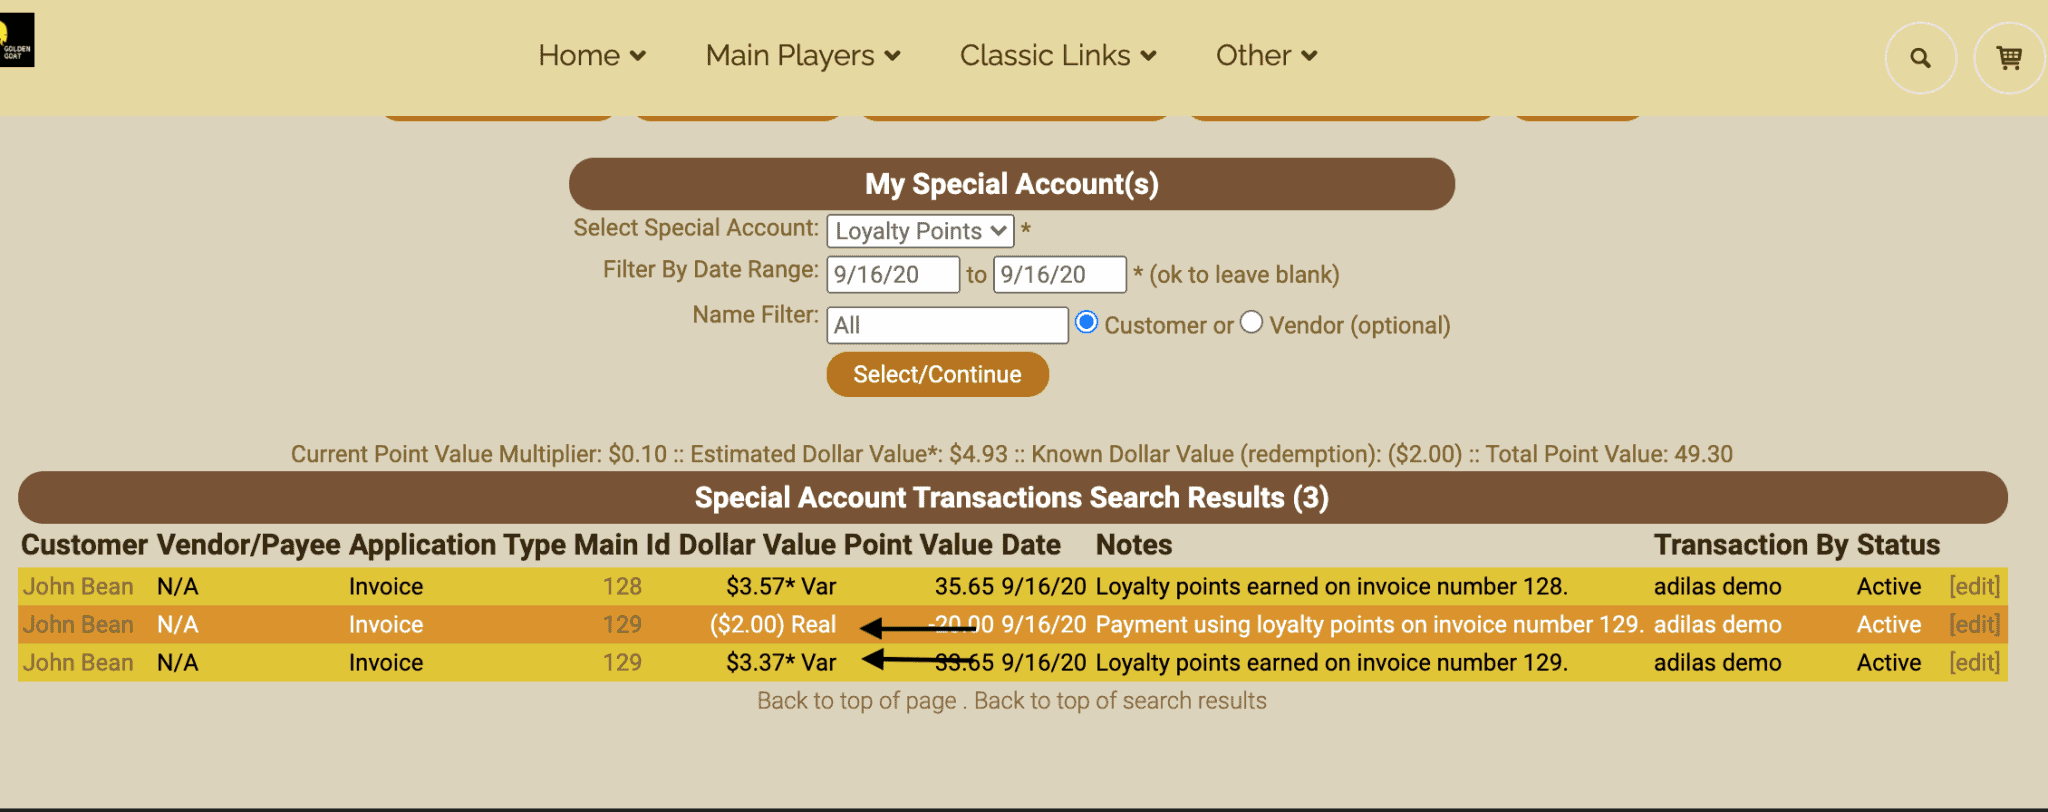Click the Dollar Value column header
Image resolution: width=2048 pixels, height=812 pixels.
pos(758,545)
